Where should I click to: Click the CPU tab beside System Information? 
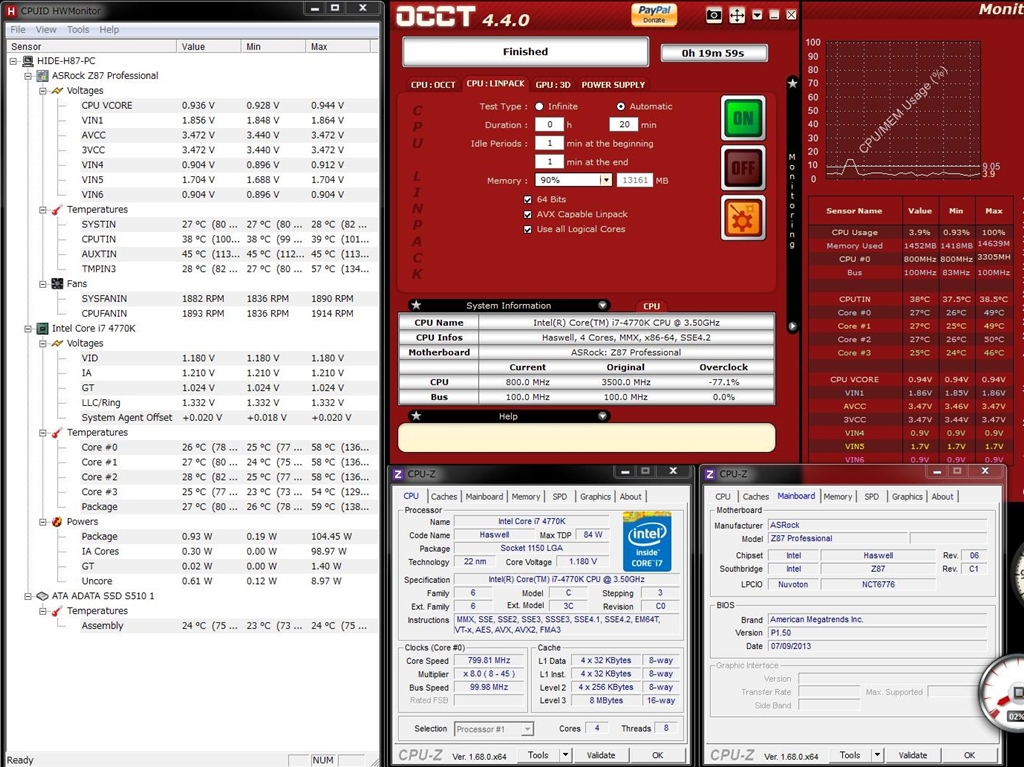(652, 306)
